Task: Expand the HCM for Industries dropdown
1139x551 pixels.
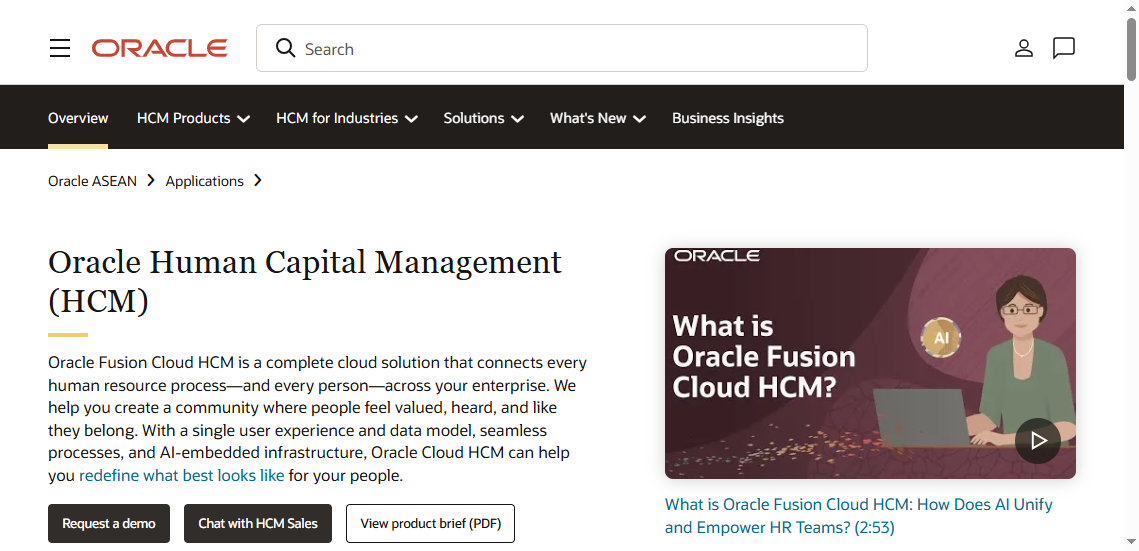Action: tap(346, 118)
